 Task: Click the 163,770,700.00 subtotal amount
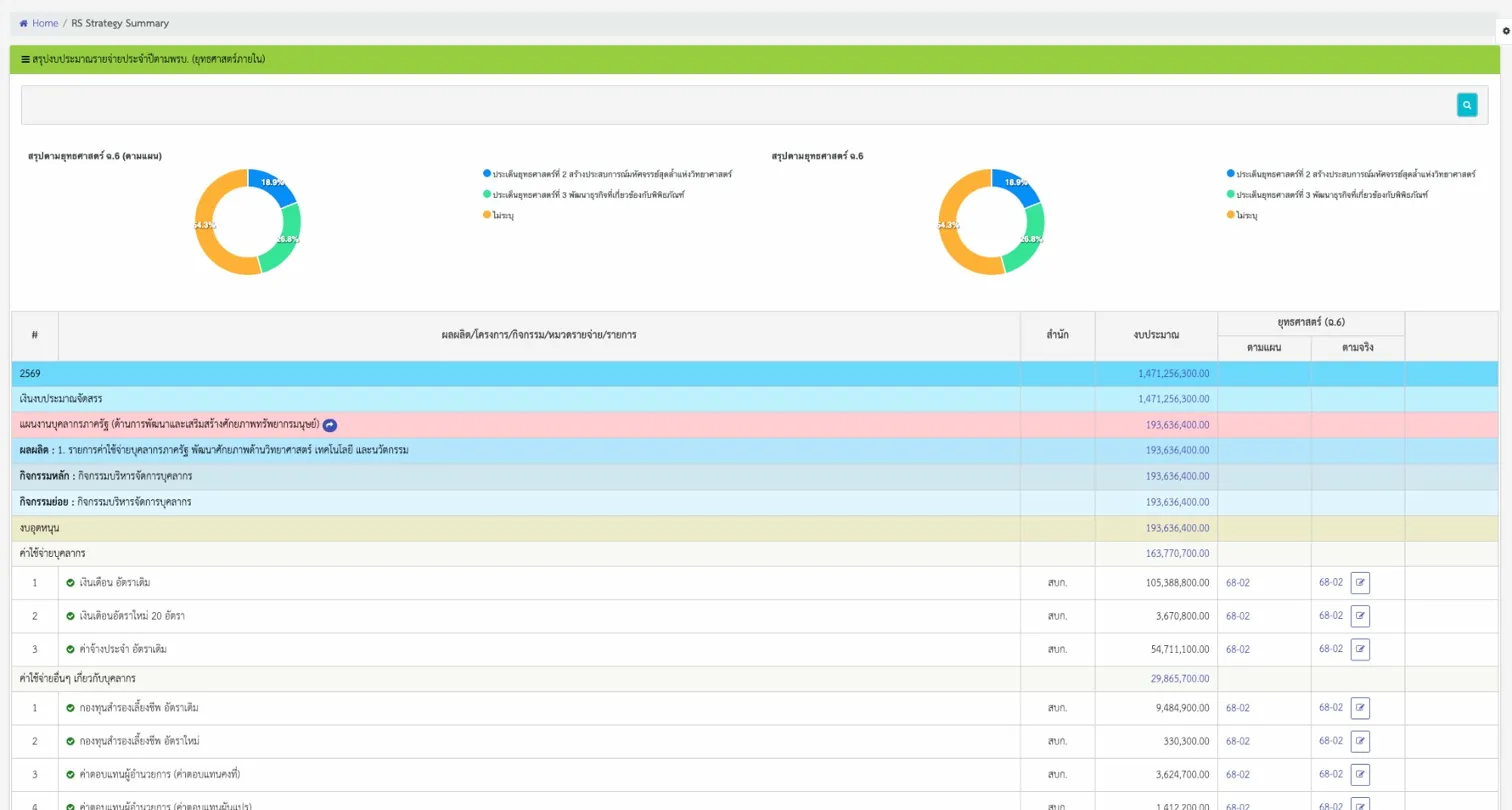1178,553
